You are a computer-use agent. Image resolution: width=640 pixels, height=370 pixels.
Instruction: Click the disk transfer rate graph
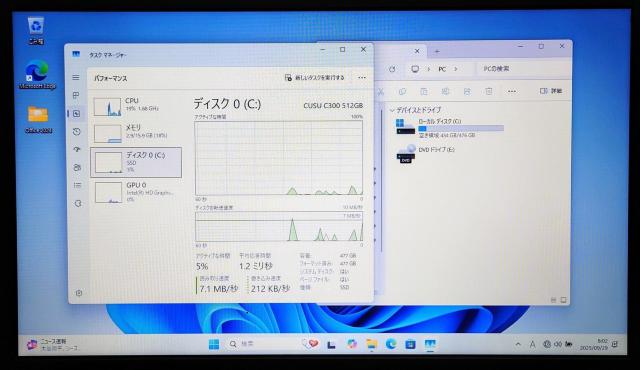(279, 227)
